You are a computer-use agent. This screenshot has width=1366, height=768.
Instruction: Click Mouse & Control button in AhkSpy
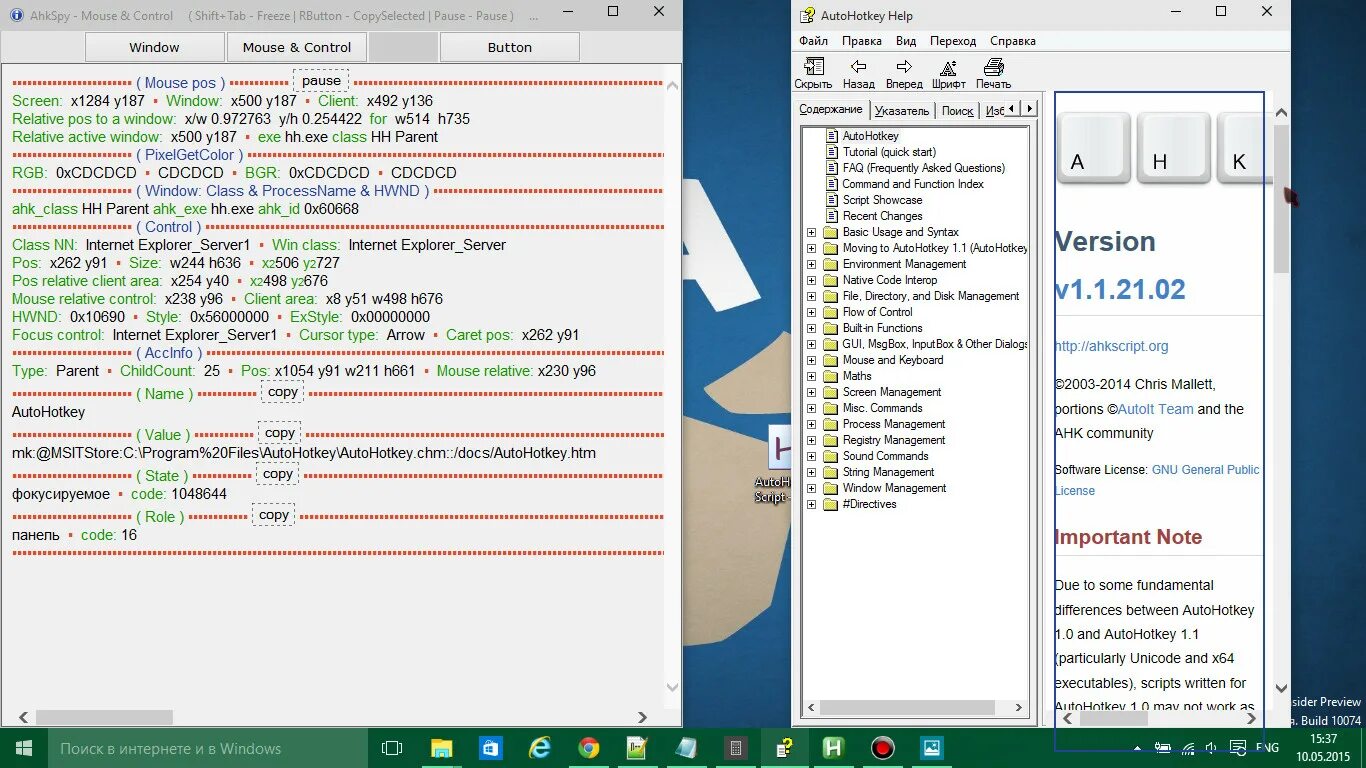coord(296,47)
